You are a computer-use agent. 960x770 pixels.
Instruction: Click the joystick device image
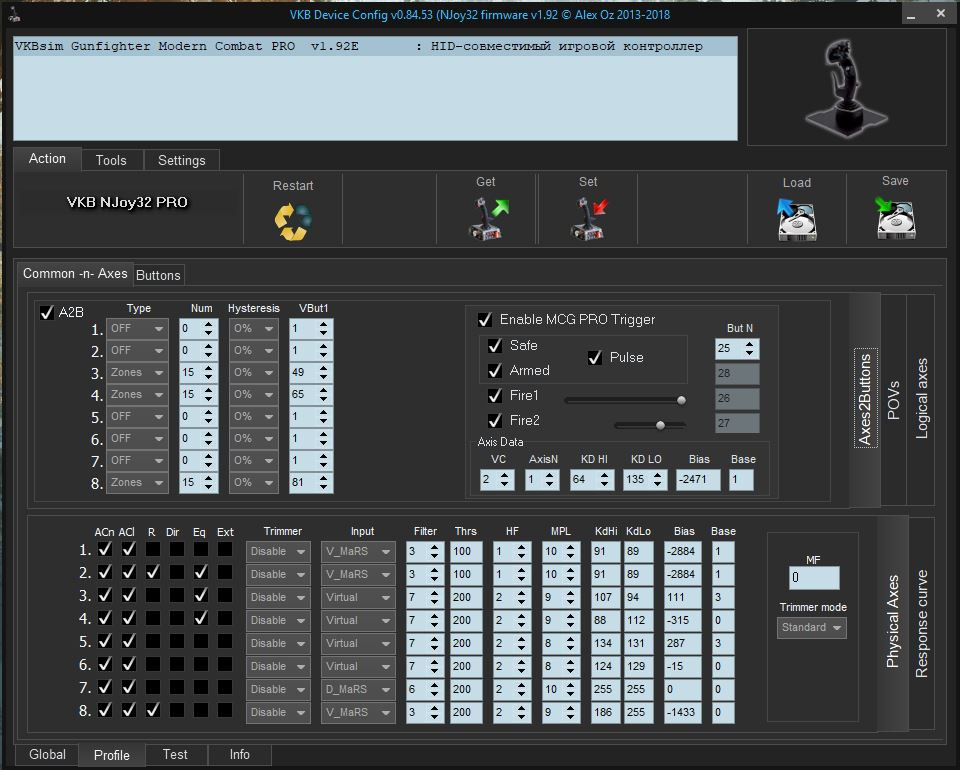[846, 86]
